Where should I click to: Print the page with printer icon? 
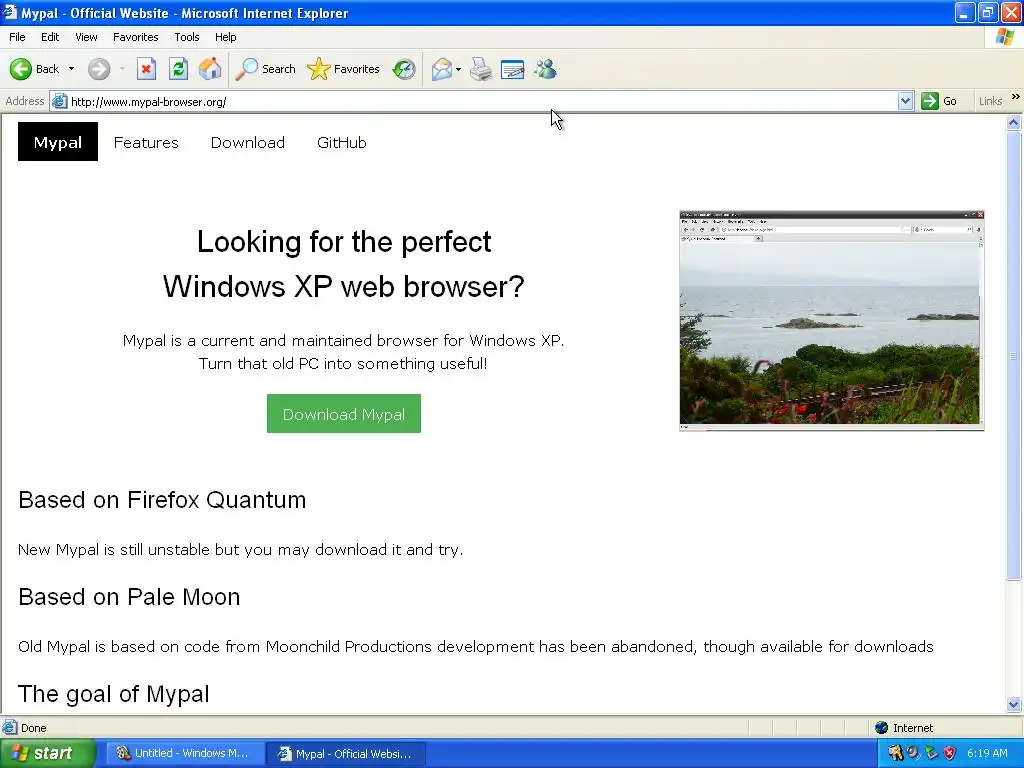tap(481, 69)
